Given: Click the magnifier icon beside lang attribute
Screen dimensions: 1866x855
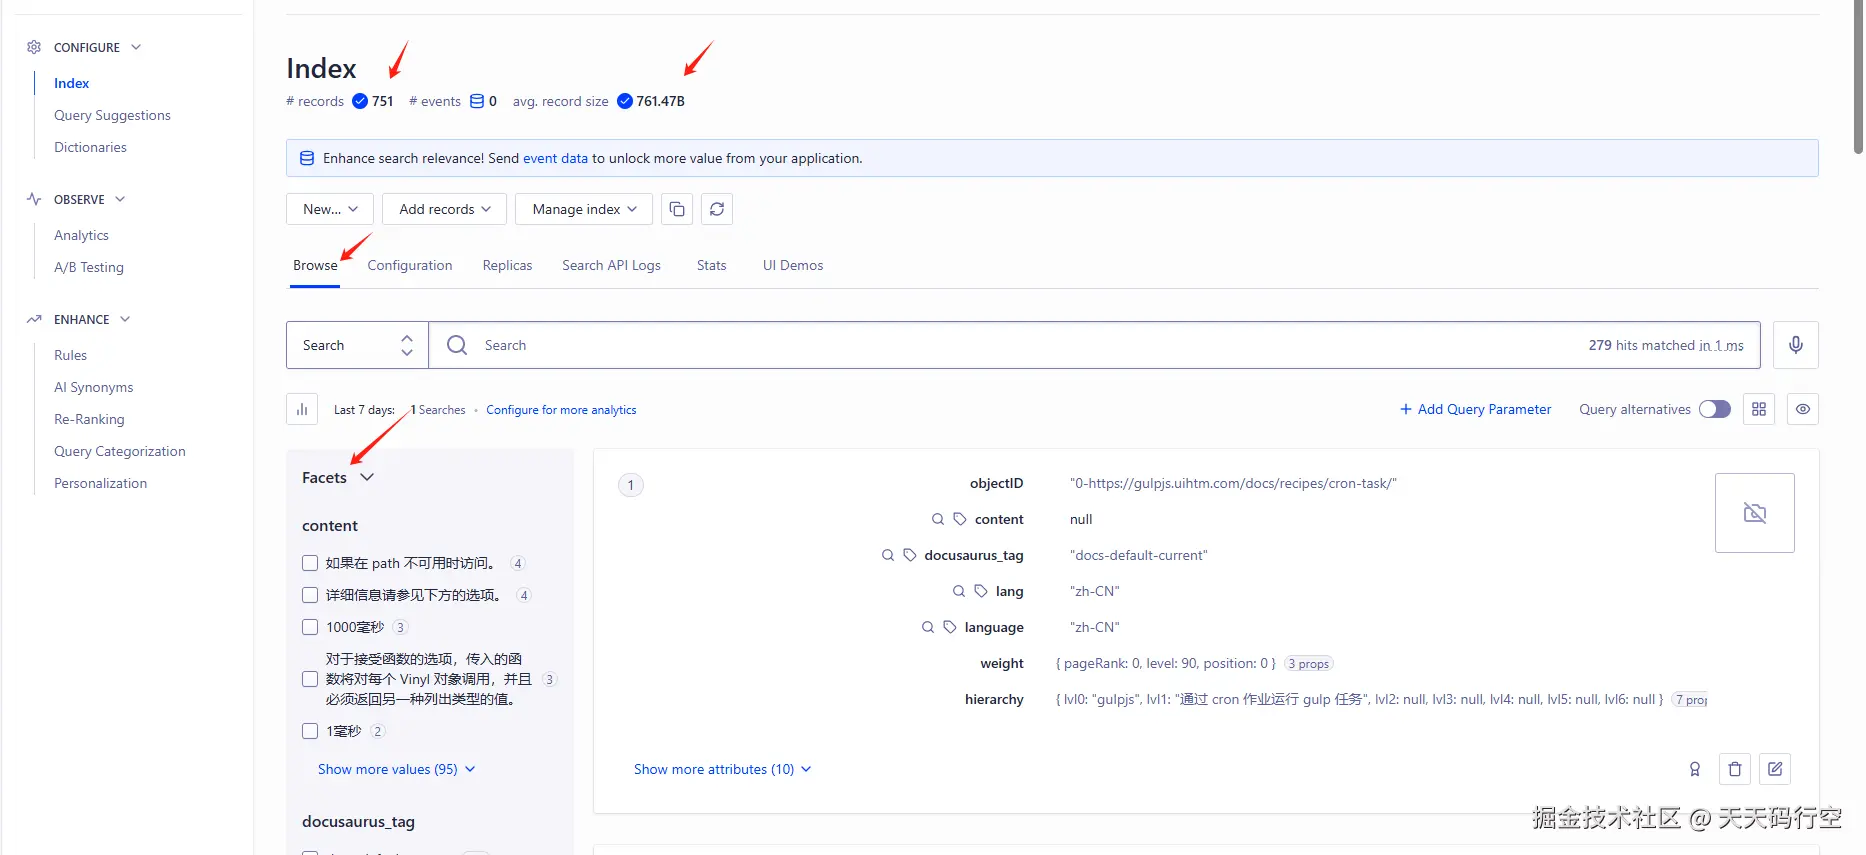Looking at the screenshot, I should click(x=959, y=591).
